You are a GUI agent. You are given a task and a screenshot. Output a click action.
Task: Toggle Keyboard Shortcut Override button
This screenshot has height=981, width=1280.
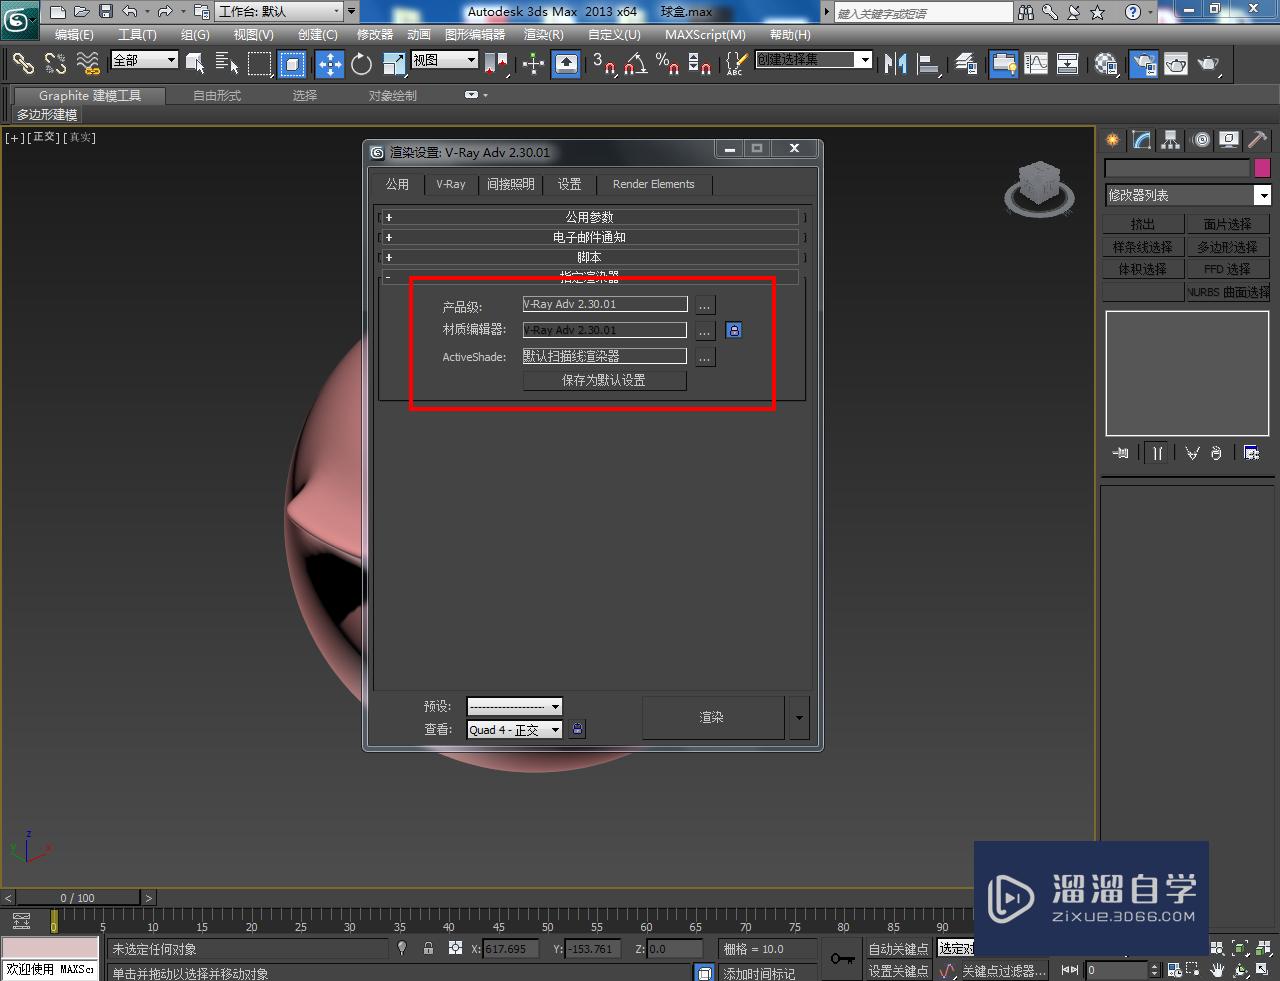[566, 64]
